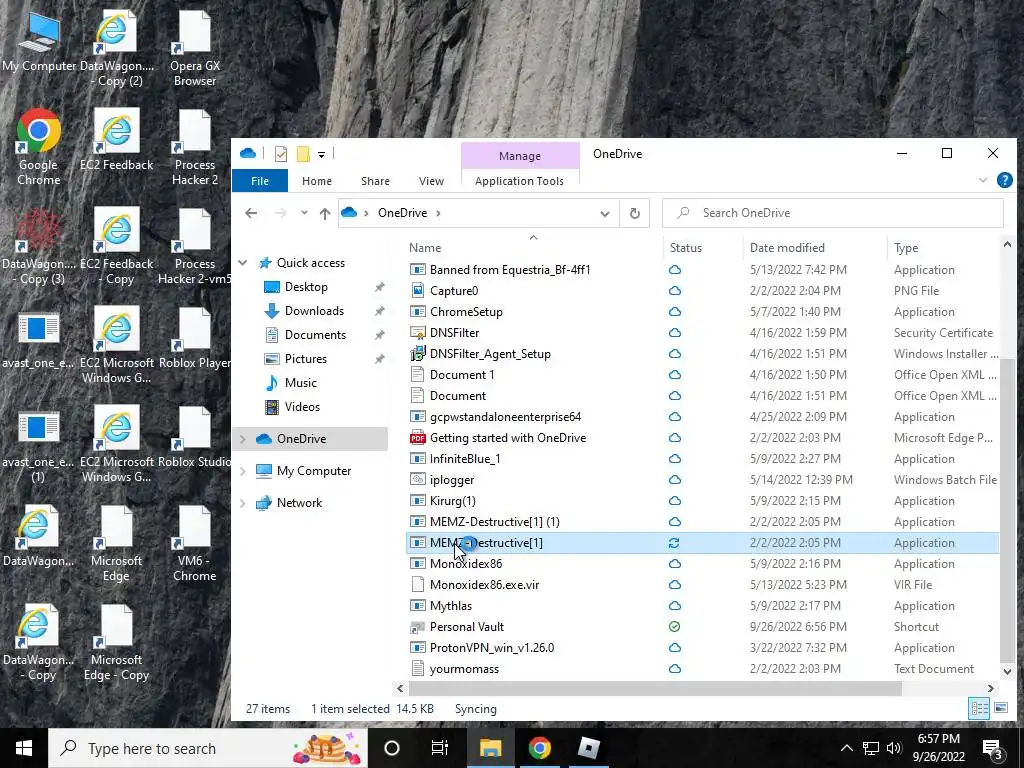
Task: Open Task View on the taskbar
Action: 440,748
